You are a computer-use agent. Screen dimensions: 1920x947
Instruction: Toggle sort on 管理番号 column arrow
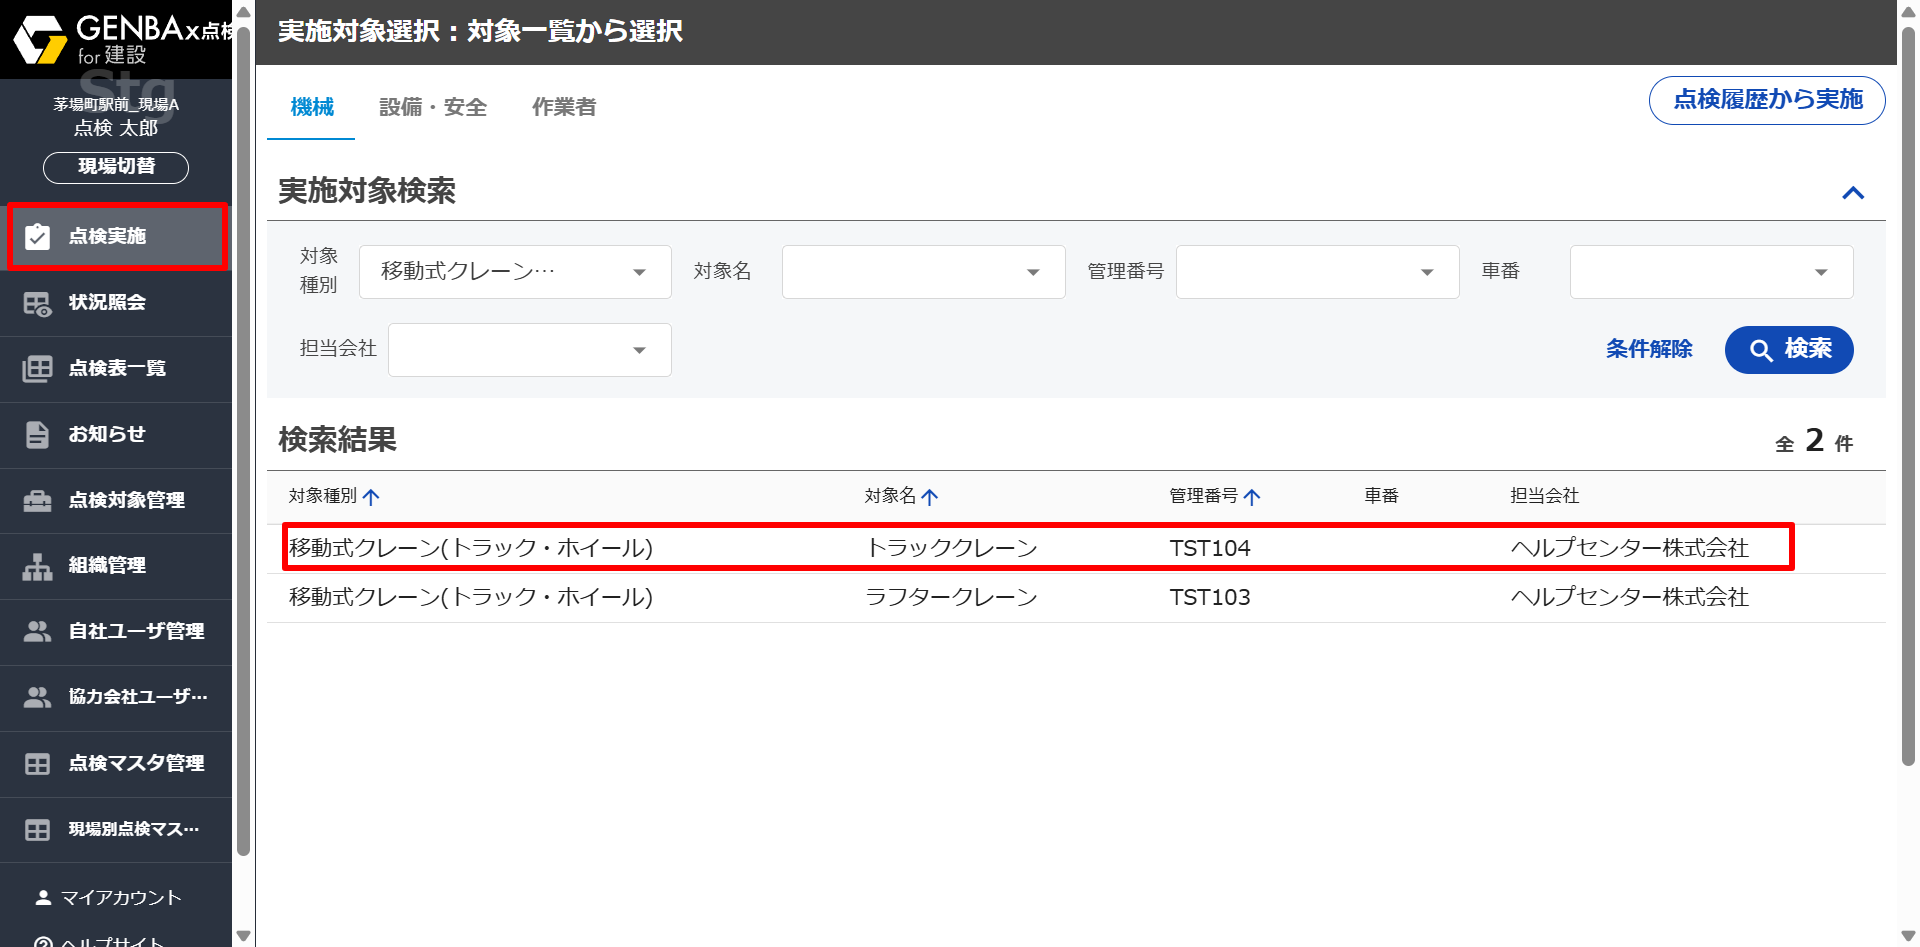(1252, 497)
